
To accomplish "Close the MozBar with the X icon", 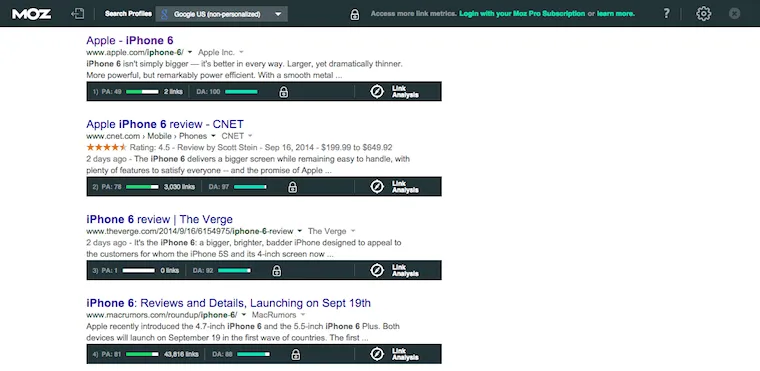I will point(734,14).
